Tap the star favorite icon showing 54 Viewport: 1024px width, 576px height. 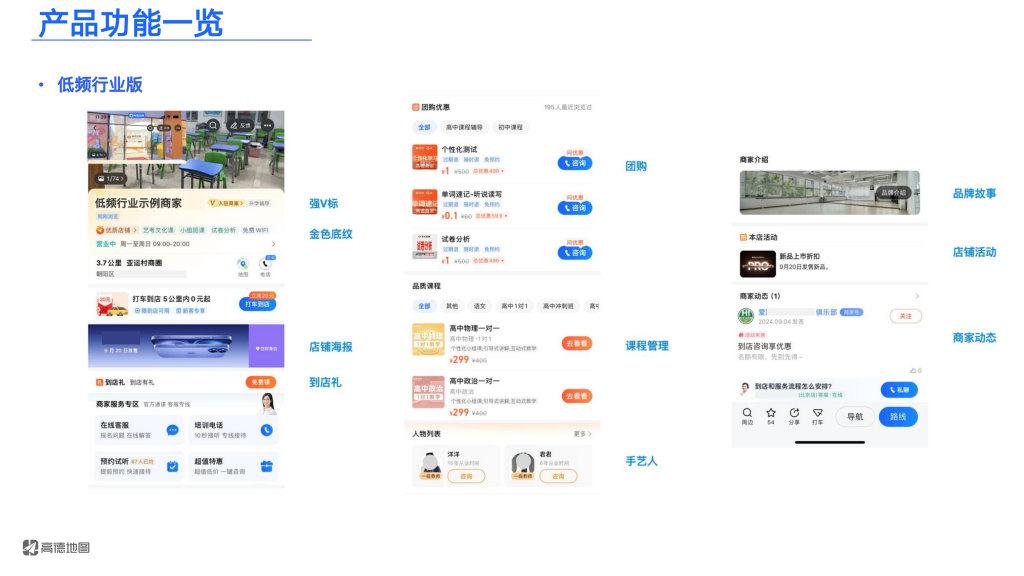771,413
